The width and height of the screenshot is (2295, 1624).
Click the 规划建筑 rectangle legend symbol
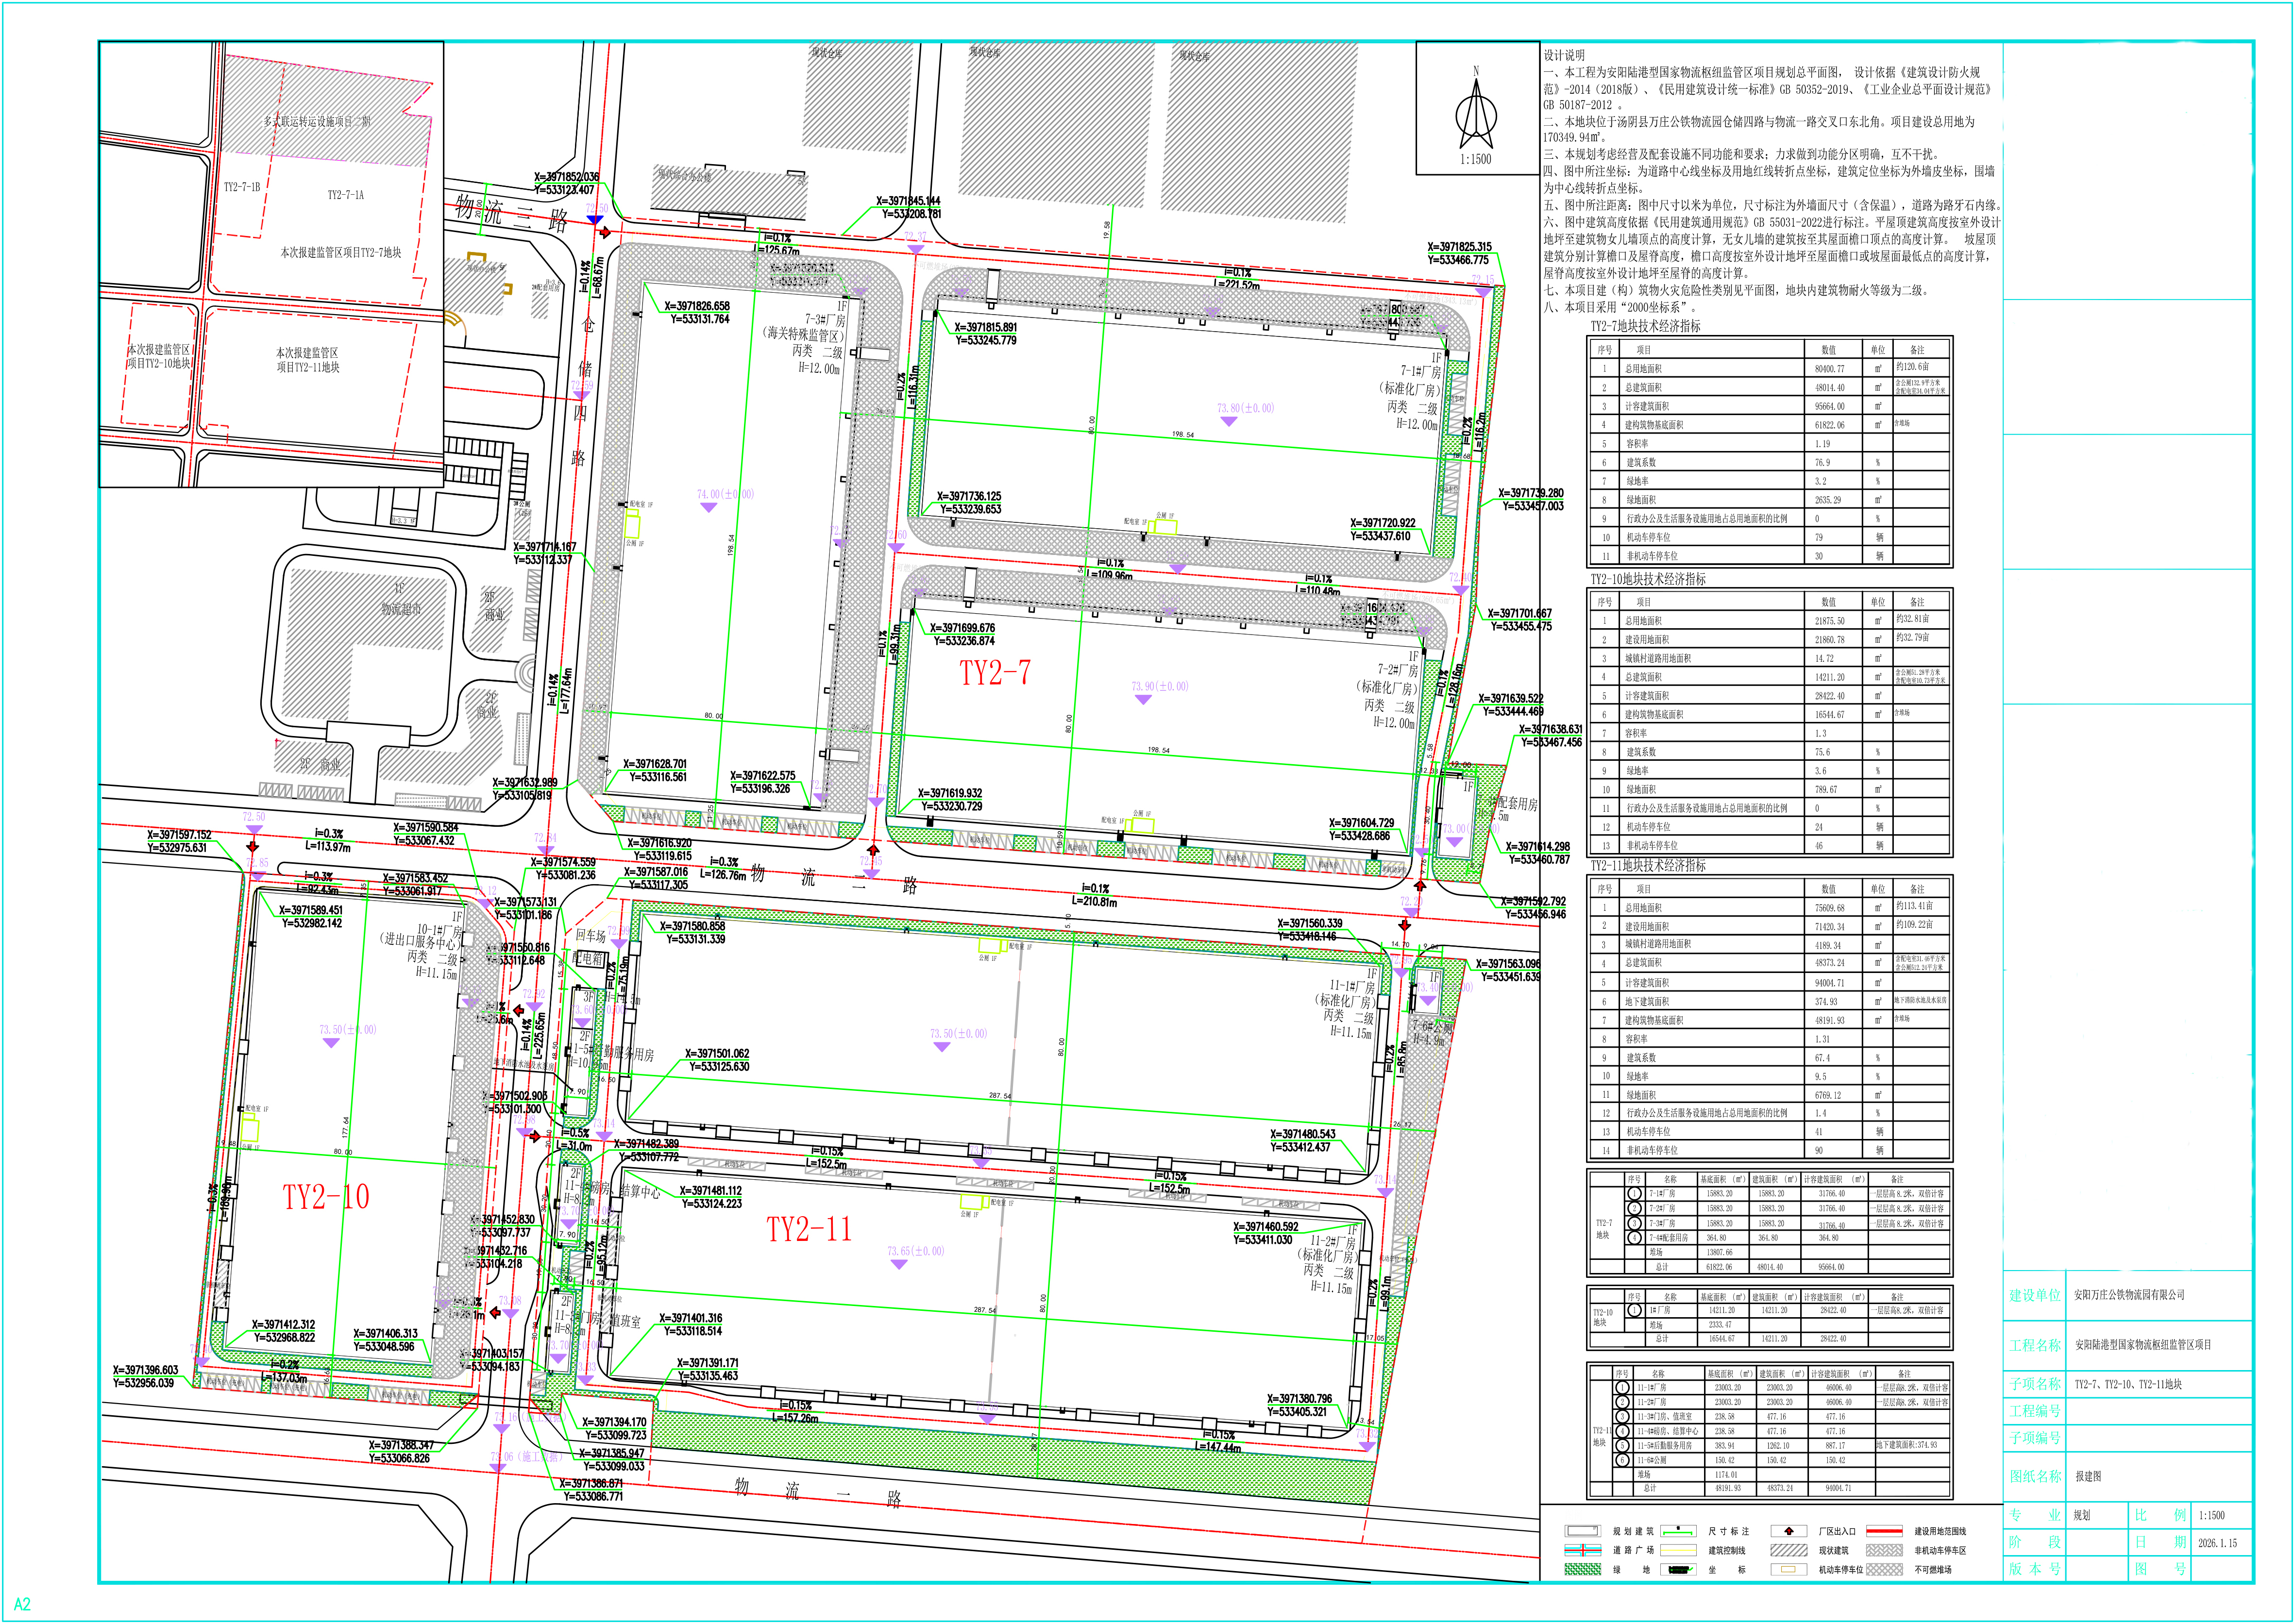(1582, 1531)
